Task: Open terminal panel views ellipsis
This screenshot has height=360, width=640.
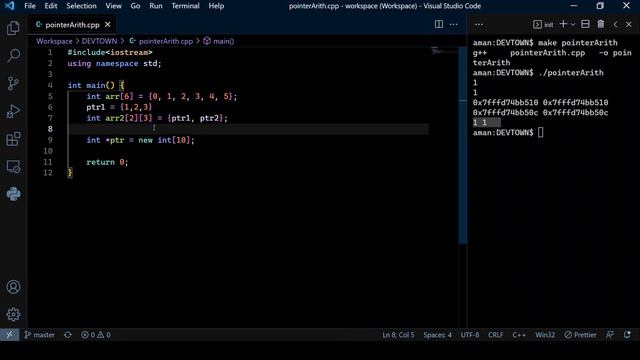Action: pyautogui.click(x=479, y=24)
